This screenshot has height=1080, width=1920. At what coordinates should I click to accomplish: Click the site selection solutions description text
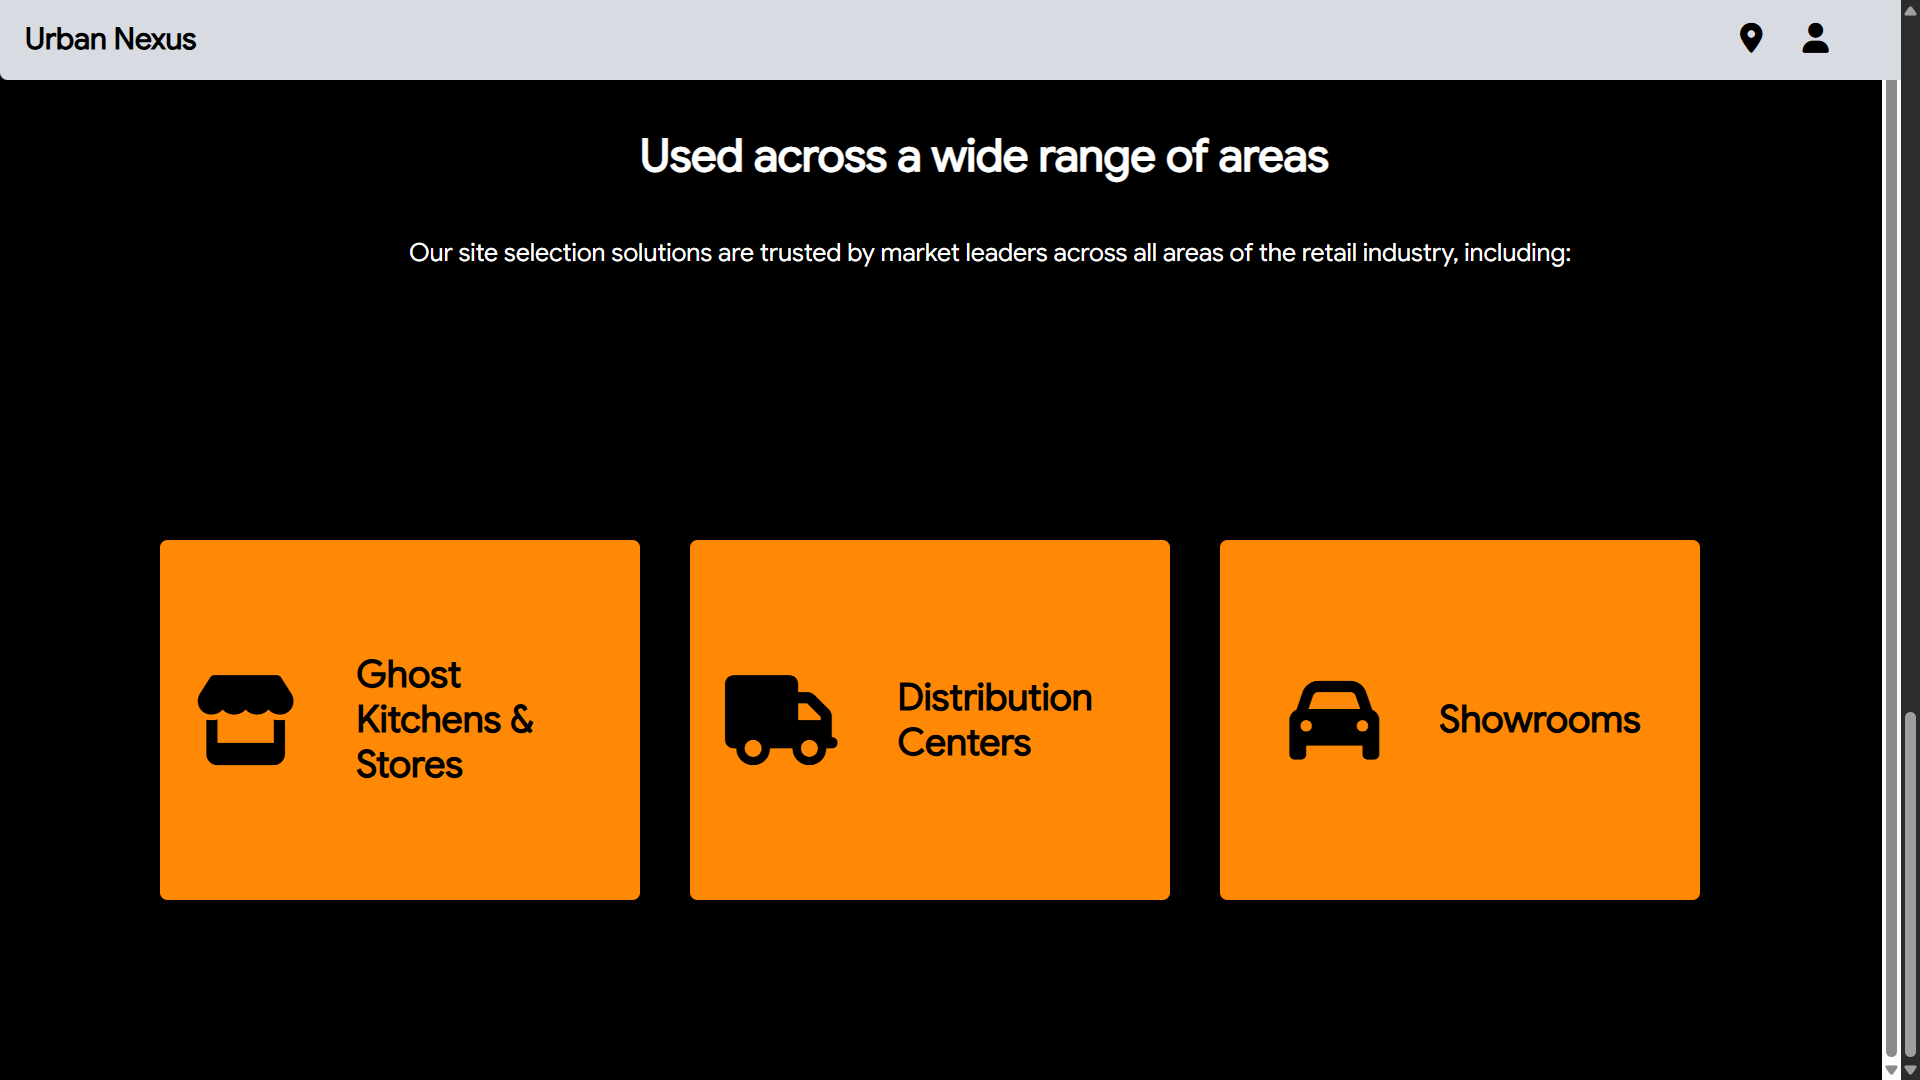[989, 253]
